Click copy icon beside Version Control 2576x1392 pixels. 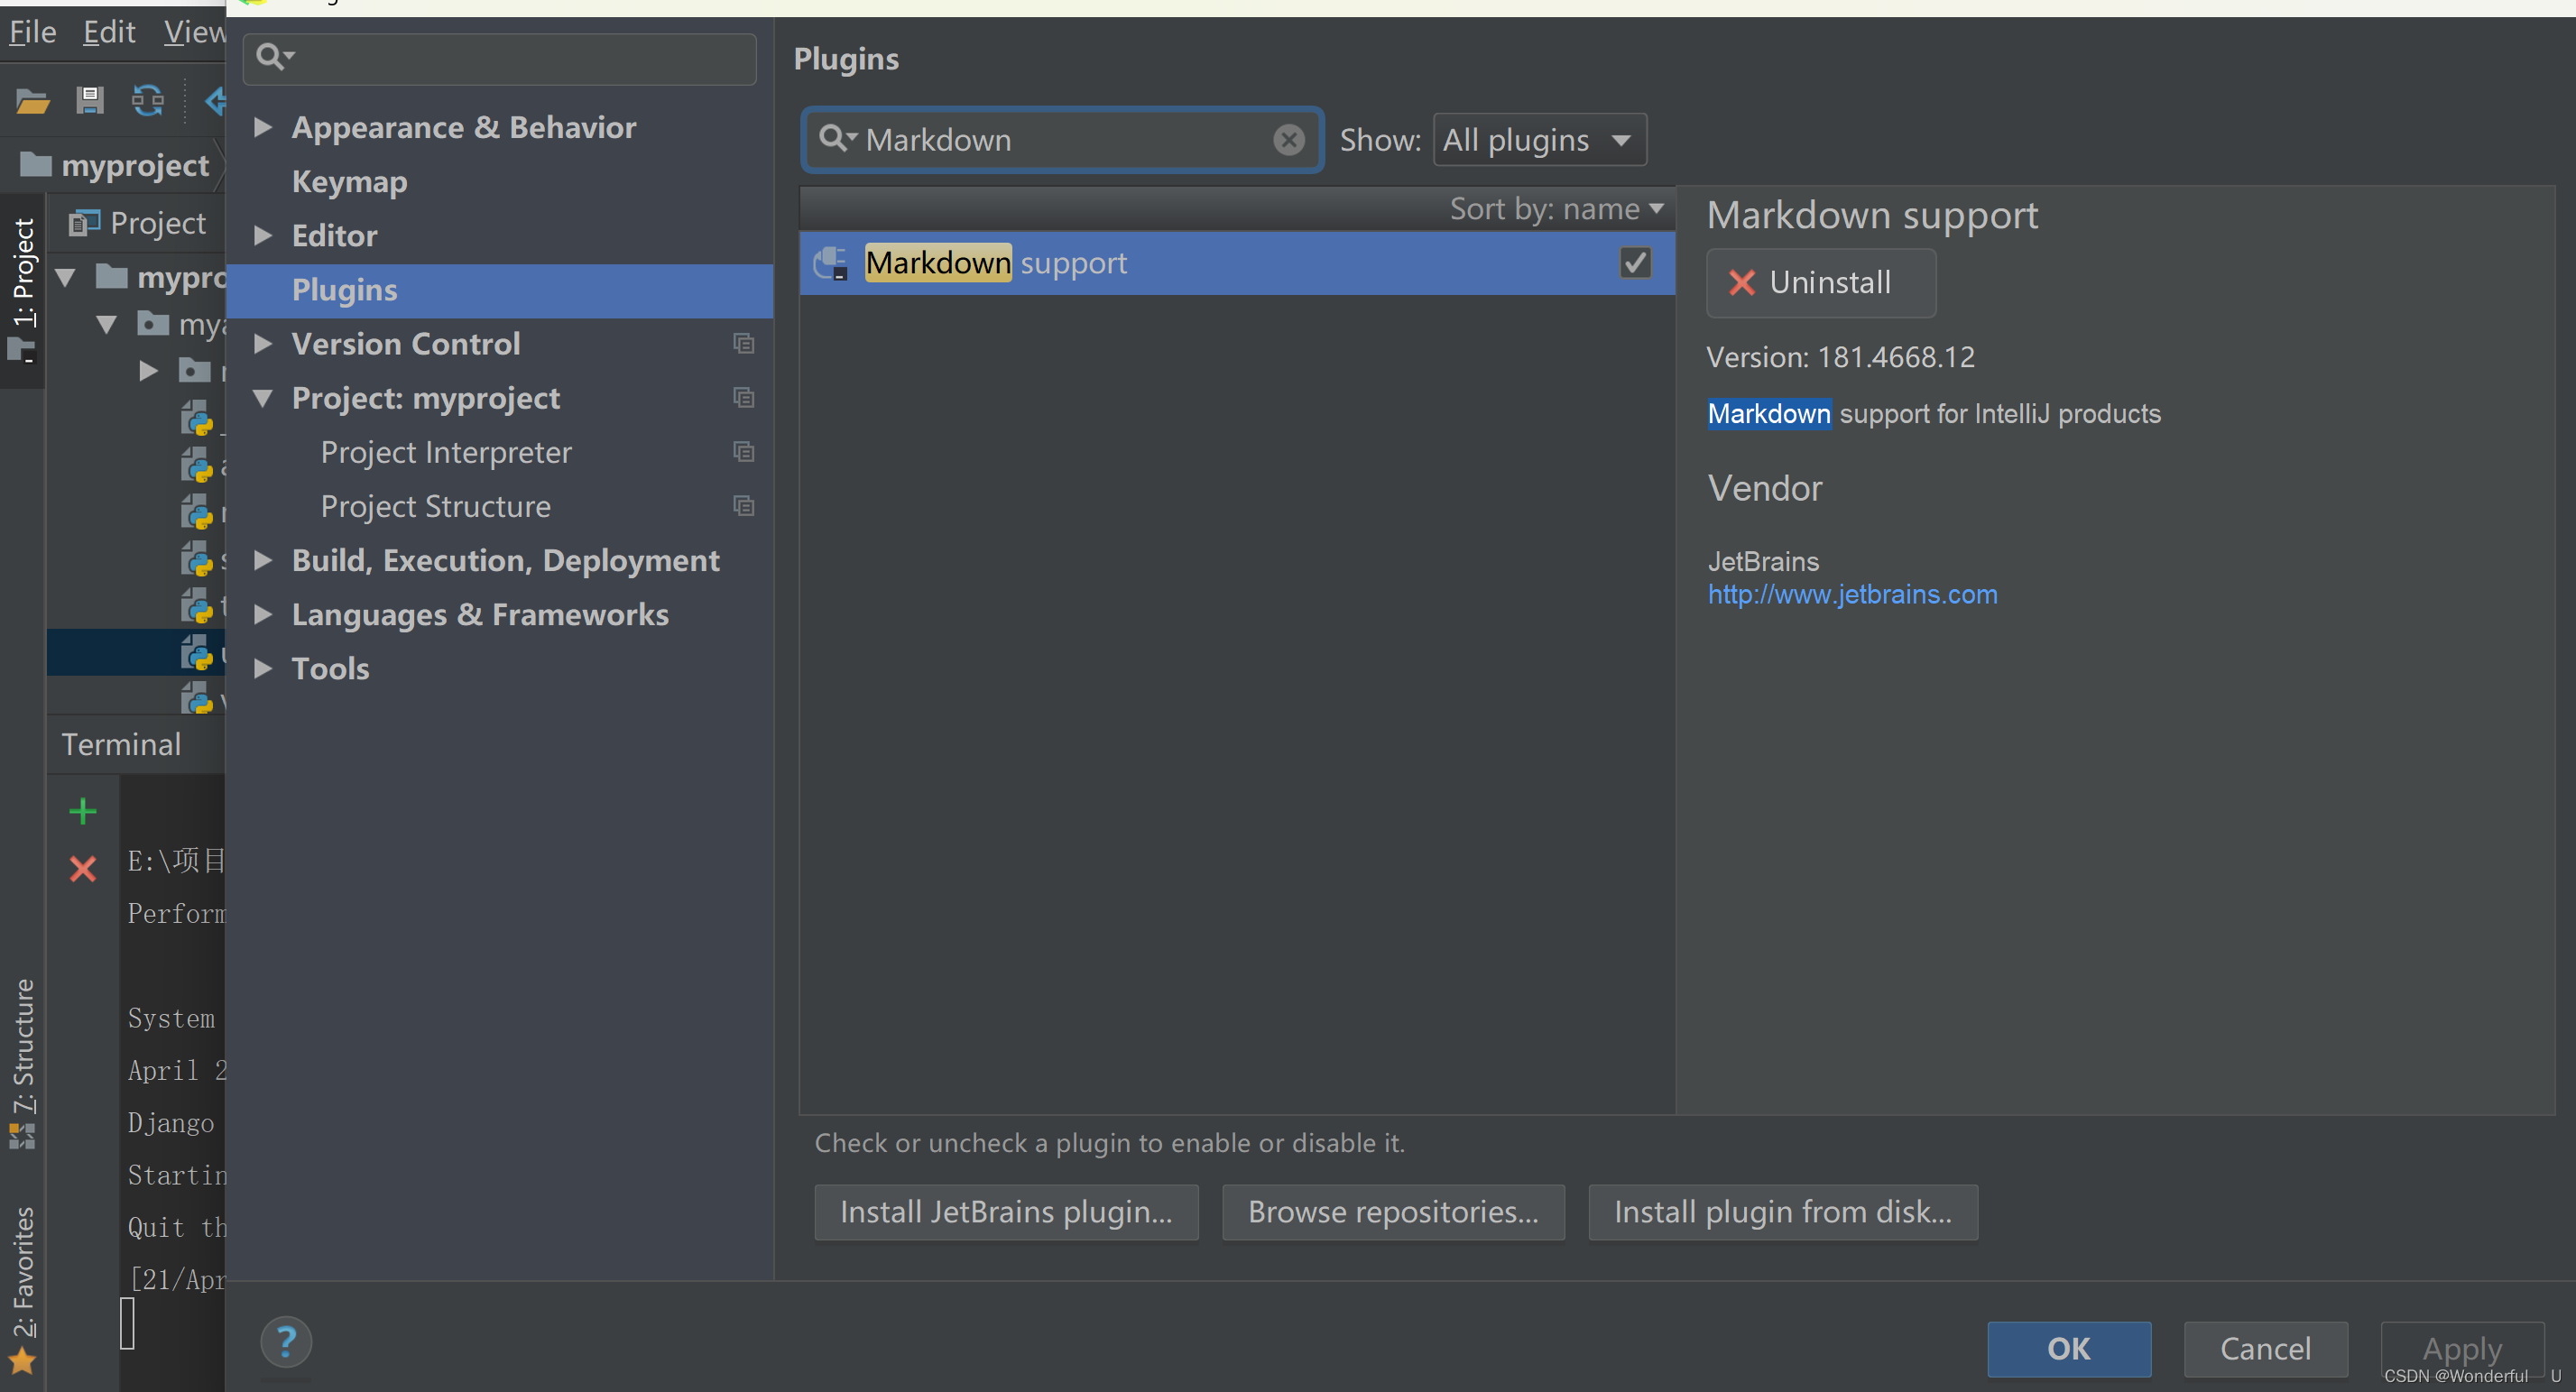[743, 344]
